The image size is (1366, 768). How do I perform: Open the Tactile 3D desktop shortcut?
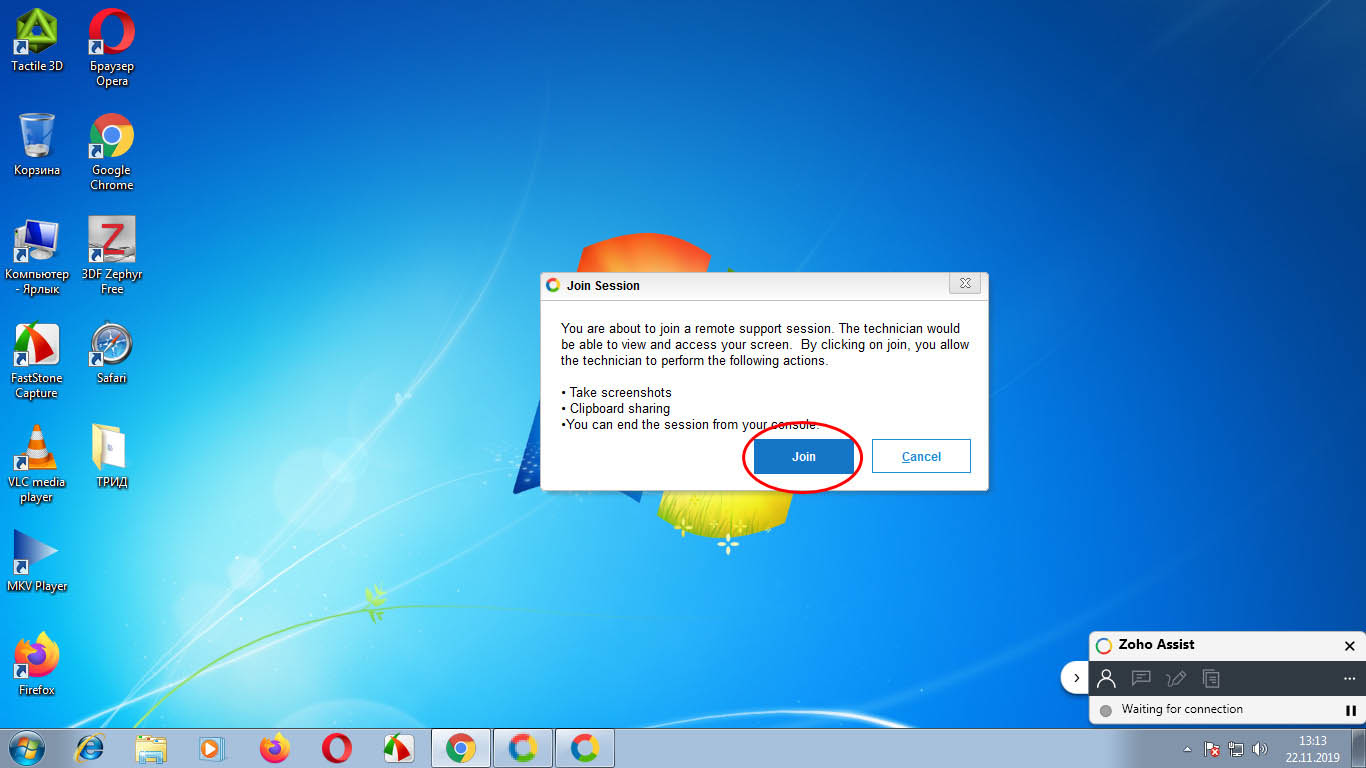(x=37, y=40)
